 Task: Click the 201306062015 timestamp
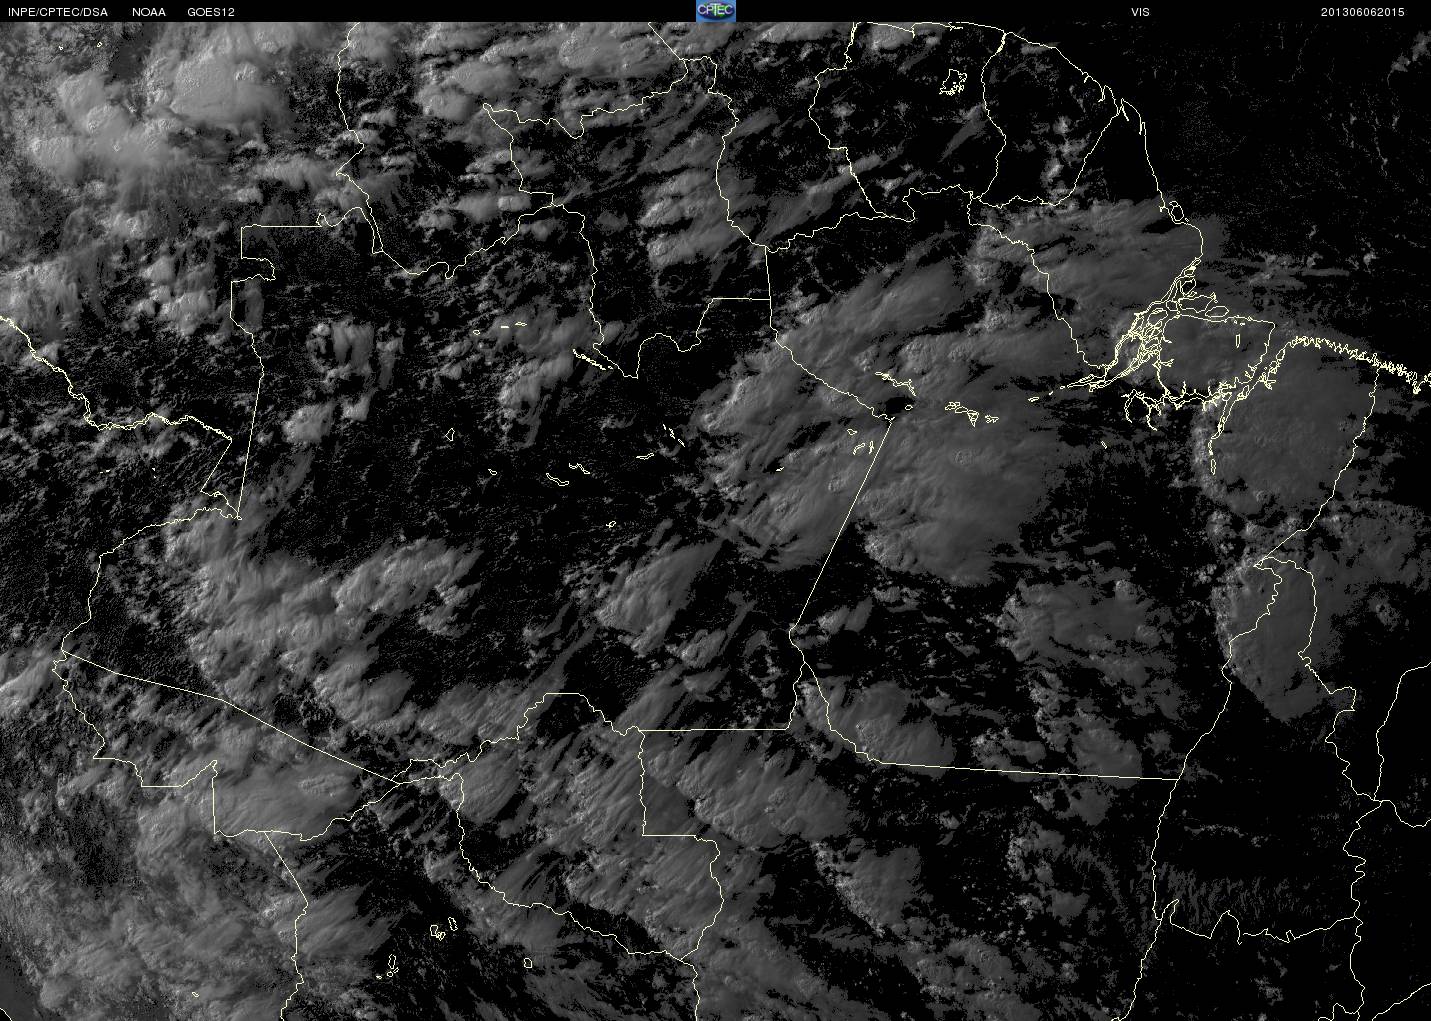click(x=1362, y=12)
